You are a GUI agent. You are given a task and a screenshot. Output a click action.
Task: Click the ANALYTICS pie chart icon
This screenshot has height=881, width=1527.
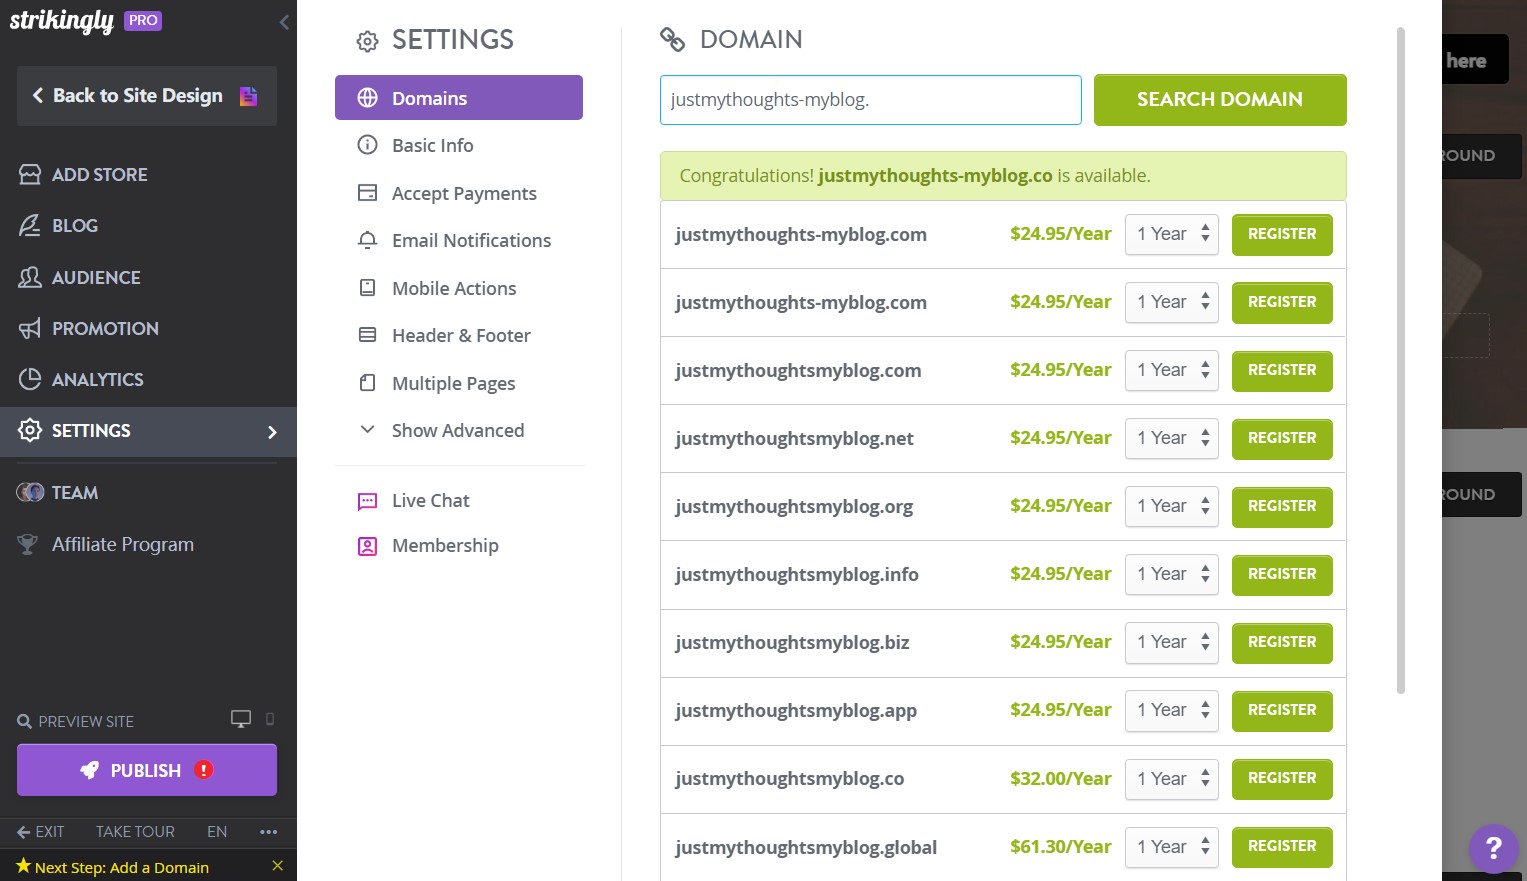point(28,379)
